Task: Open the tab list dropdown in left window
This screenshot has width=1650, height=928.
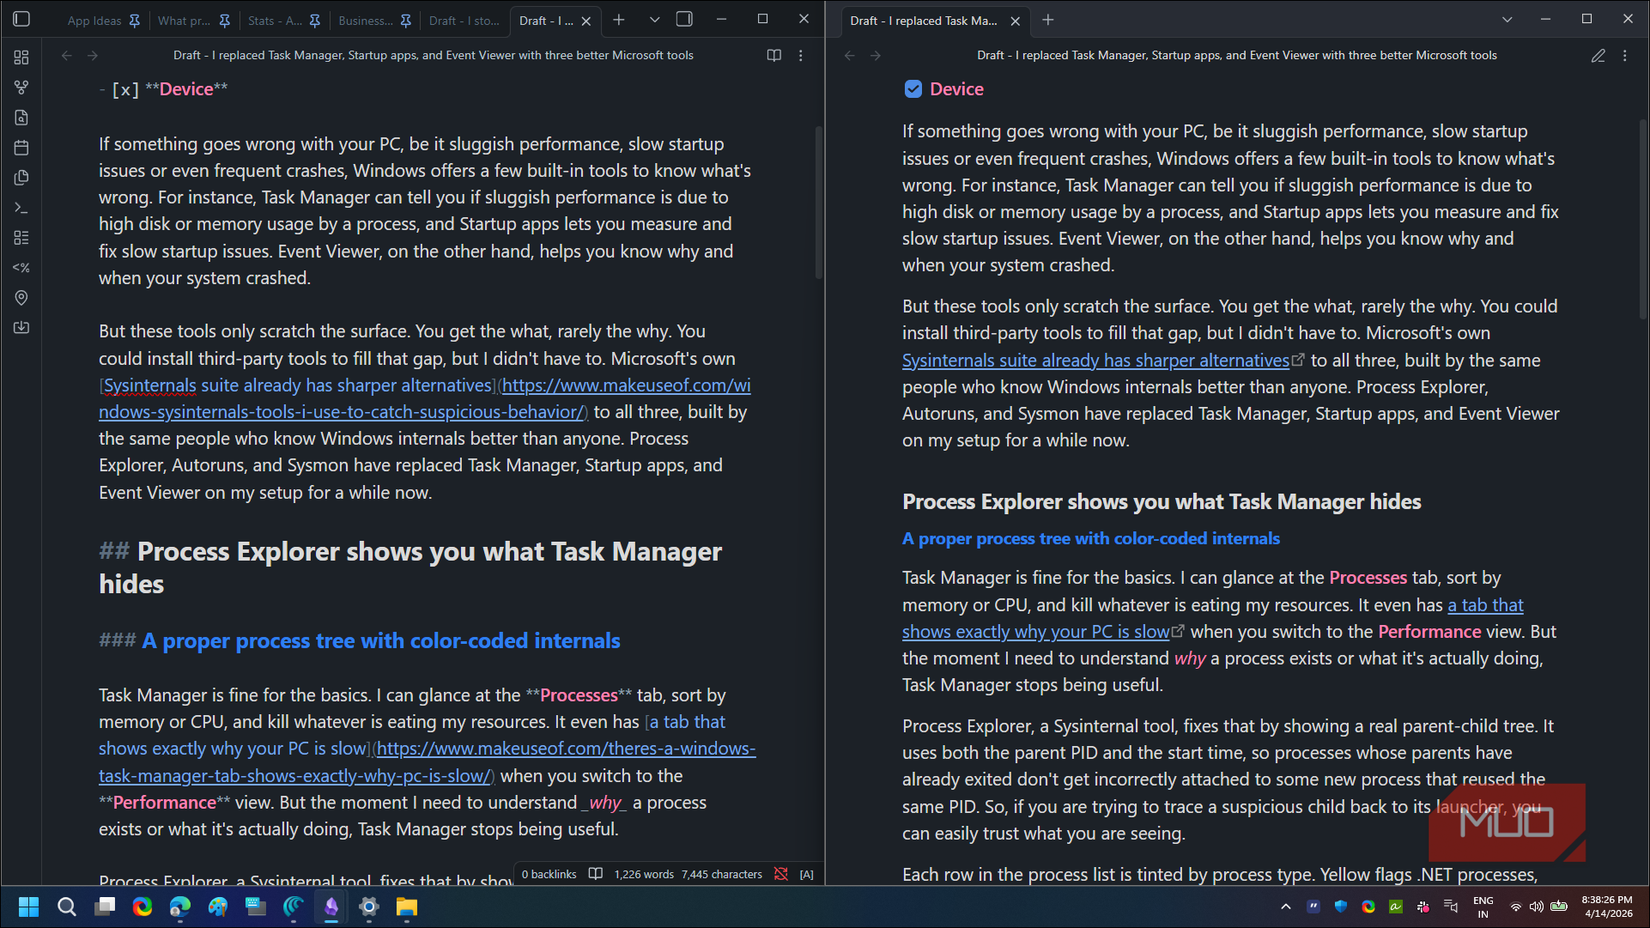Action: pyautogui.click(x=654, y=20)
